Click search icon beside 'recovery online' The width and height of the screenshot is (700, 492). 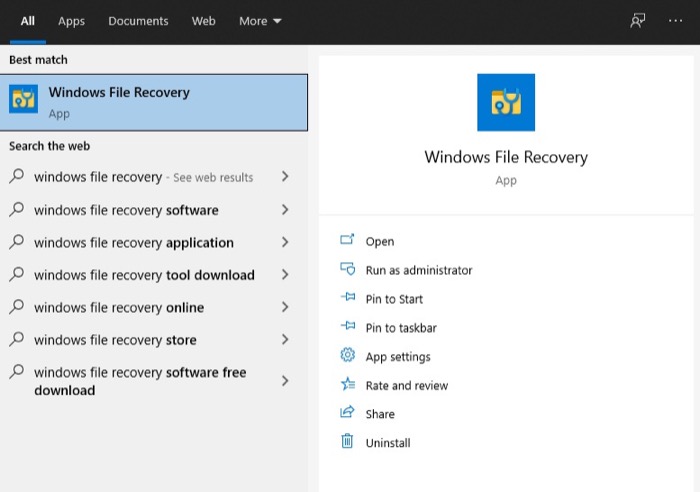(x=17, y=307)
